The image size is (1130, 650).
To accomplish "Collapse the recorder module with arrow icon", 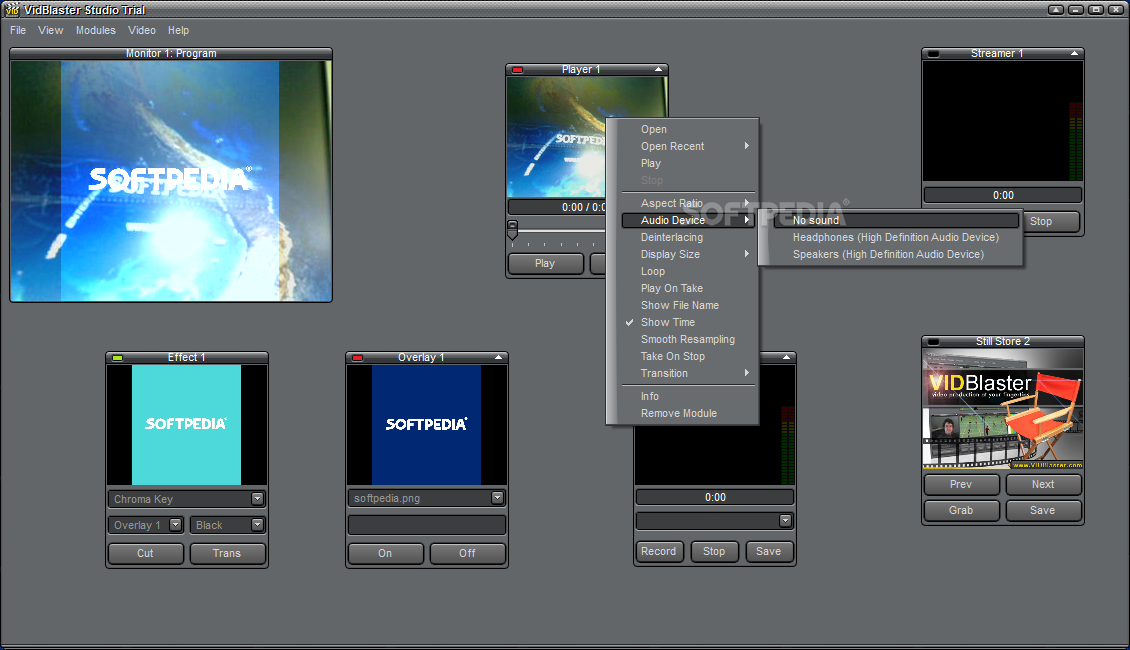I will pos(786,357).
